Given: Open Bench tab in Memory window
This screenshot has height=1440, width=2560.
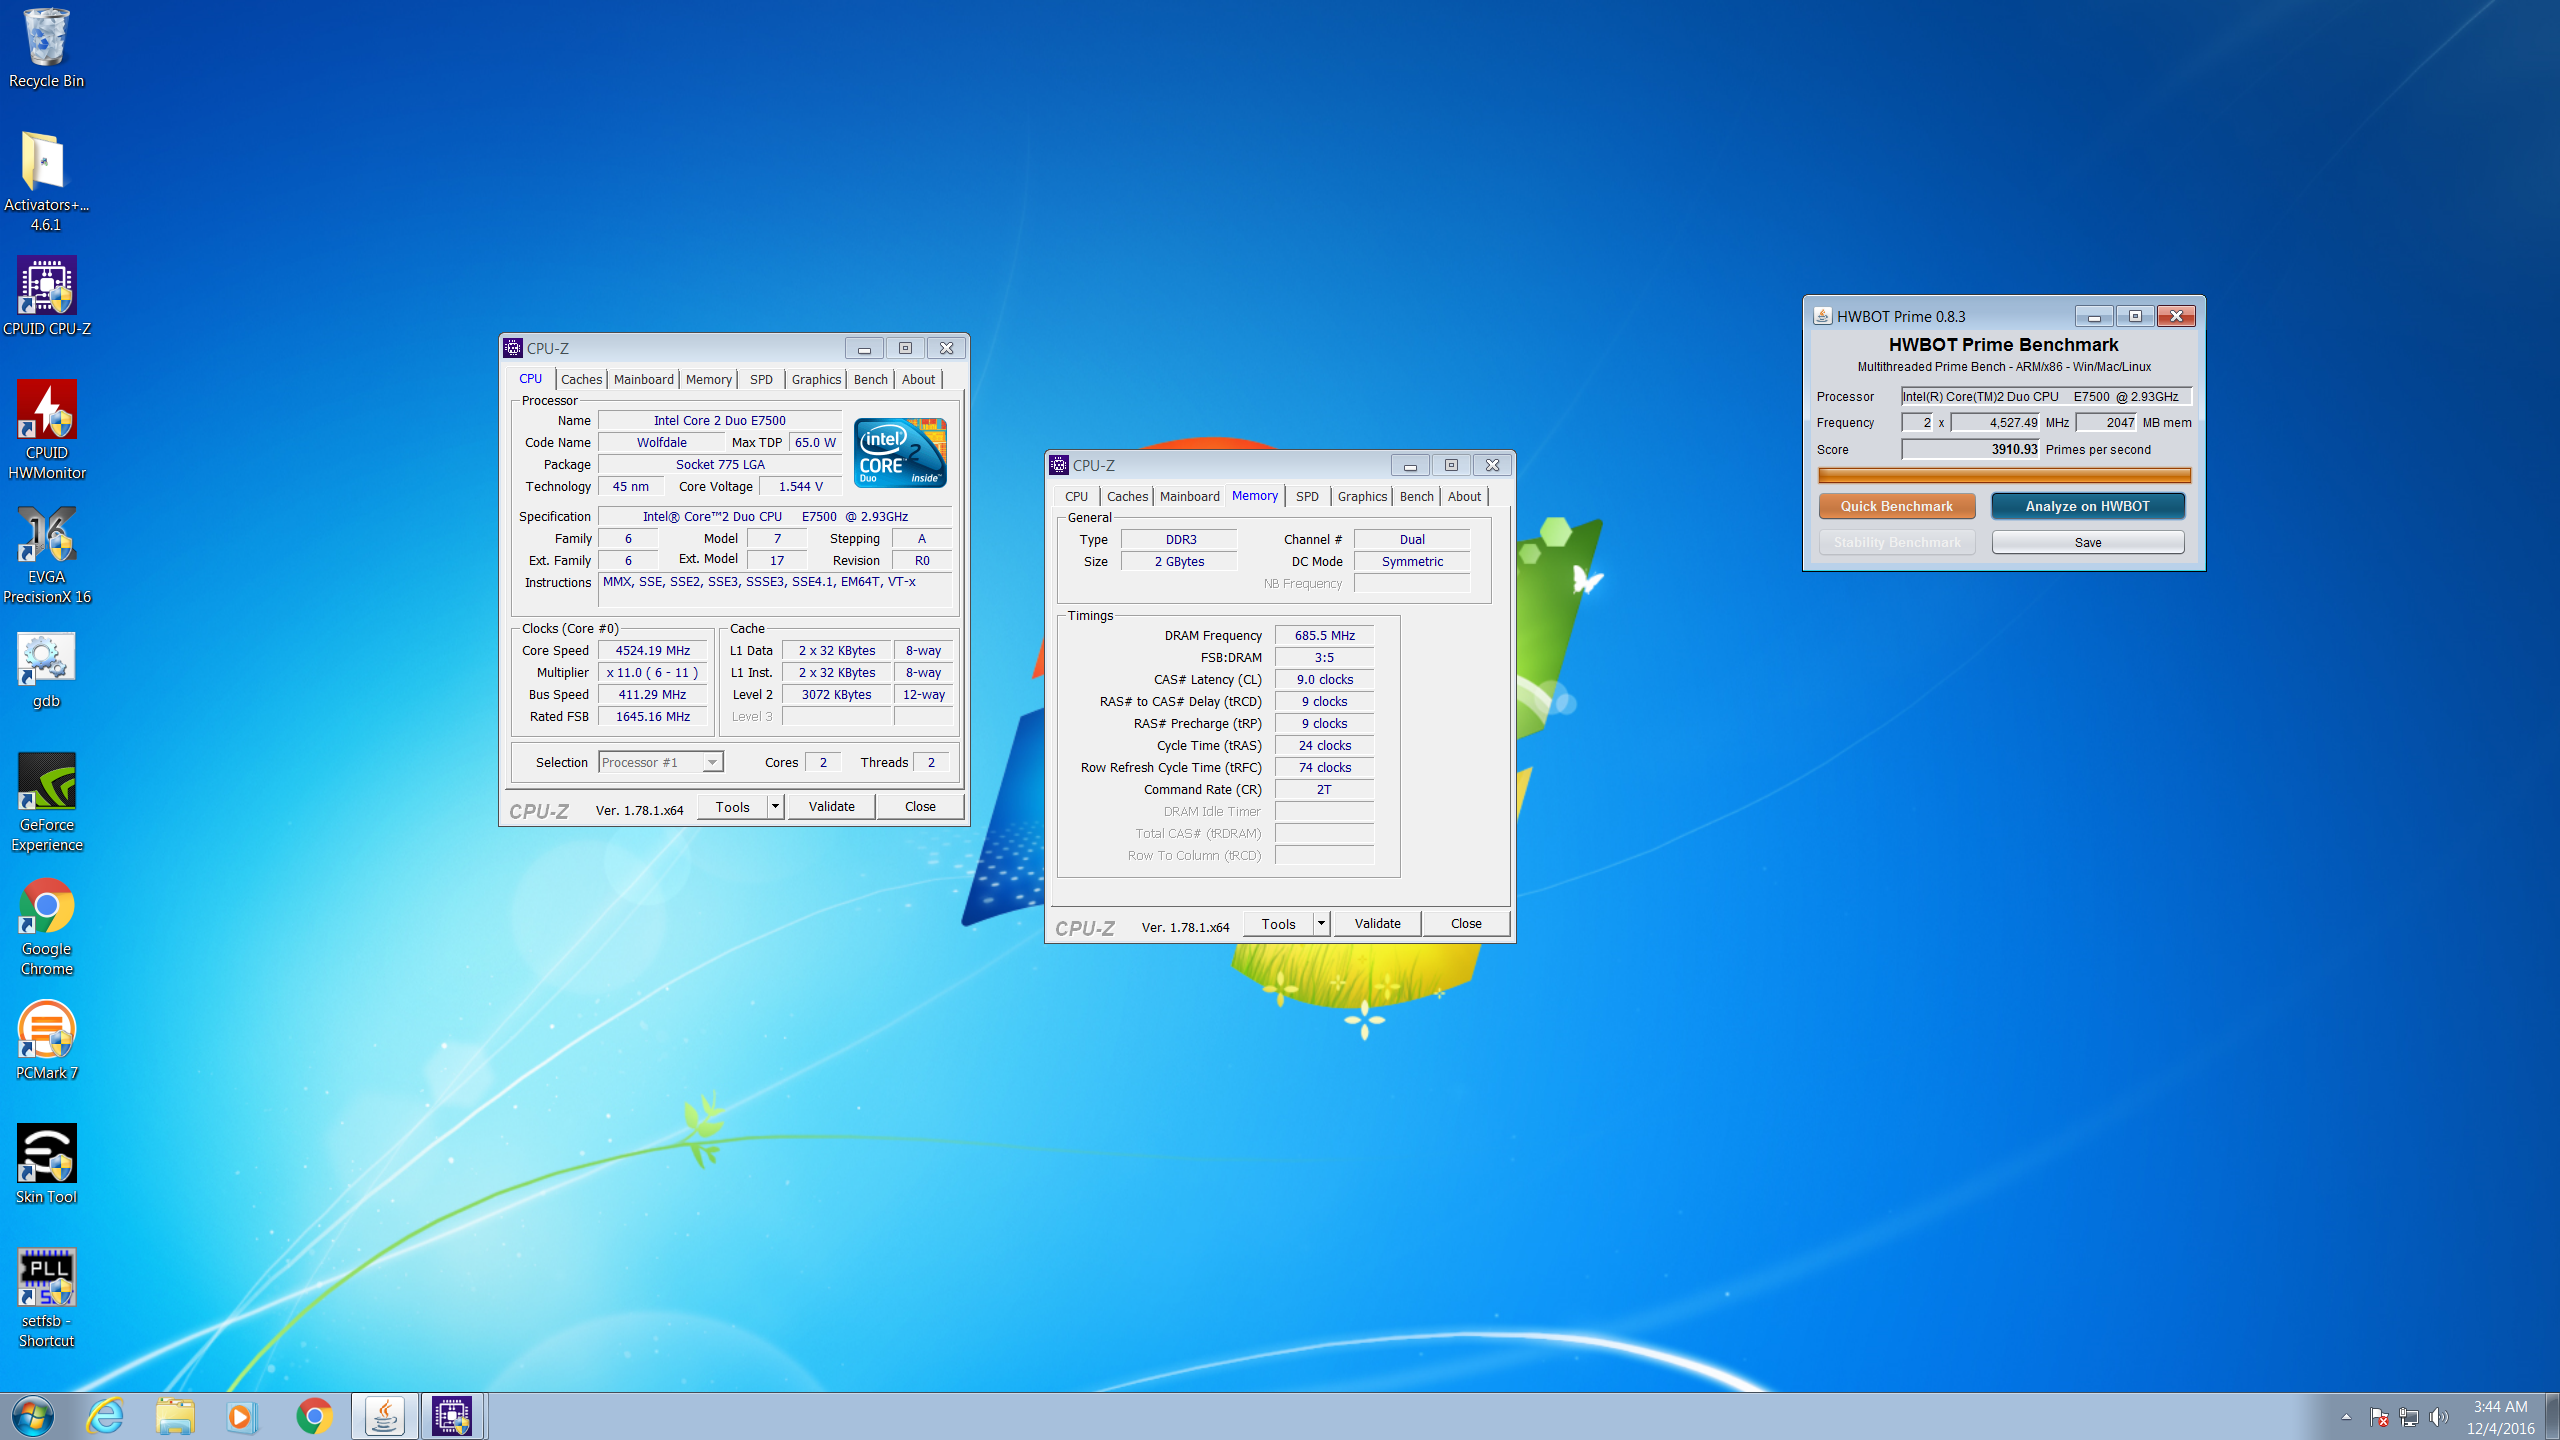Looking at the screenshot, I should tap(1416, 497).
